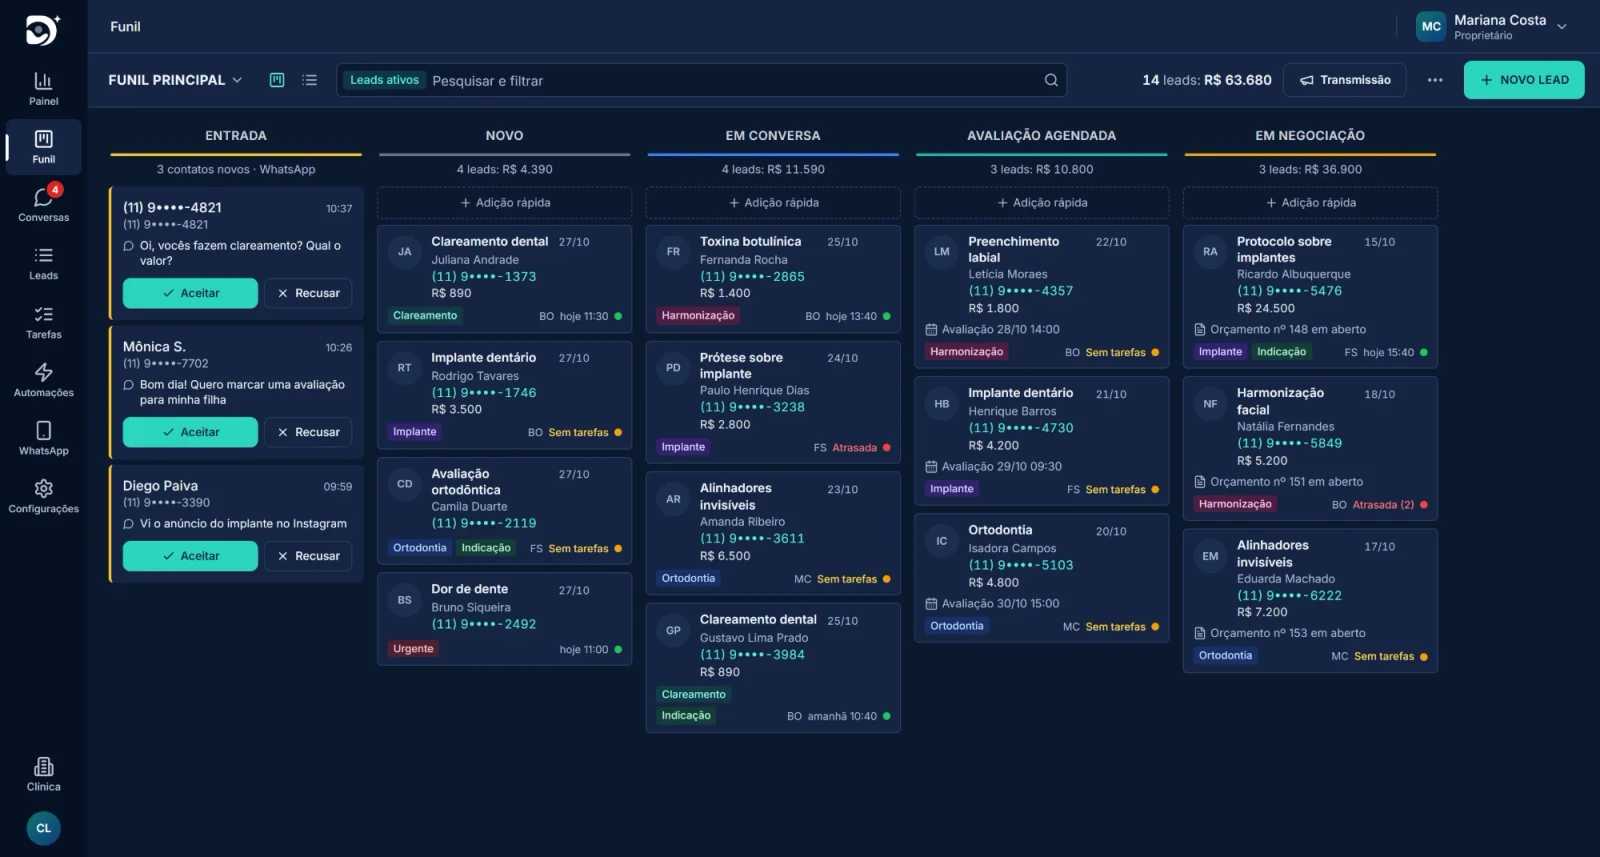Screen dimensions: 1600x857
Task: Click Adição rápida in EM NEGOCIAÇÃO column
Action: tap(1310, 203)
